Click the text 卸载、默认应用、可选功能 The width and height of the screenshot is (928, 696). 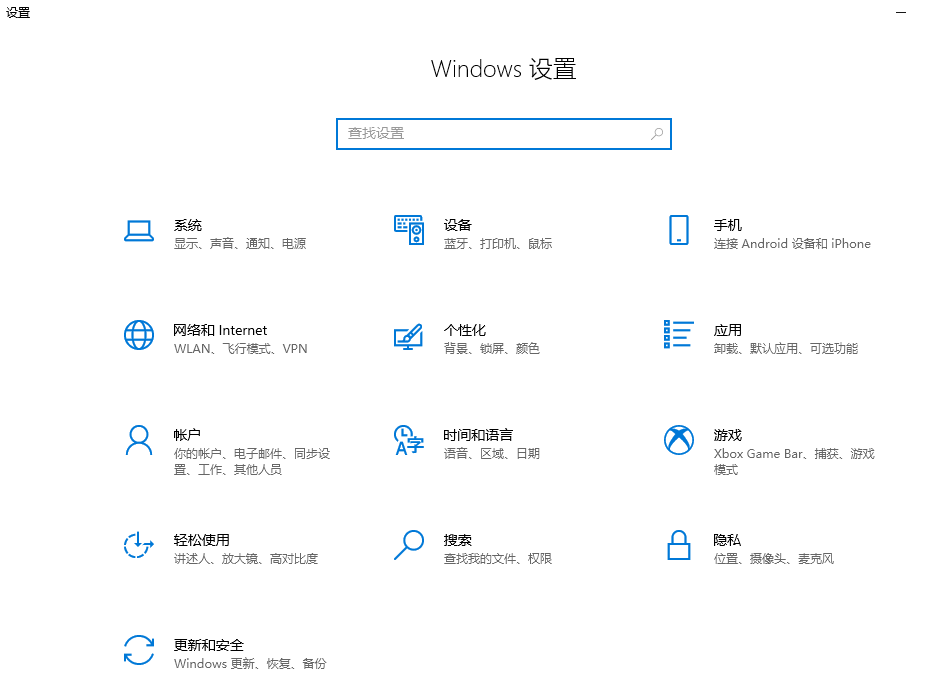pos(785,349)
